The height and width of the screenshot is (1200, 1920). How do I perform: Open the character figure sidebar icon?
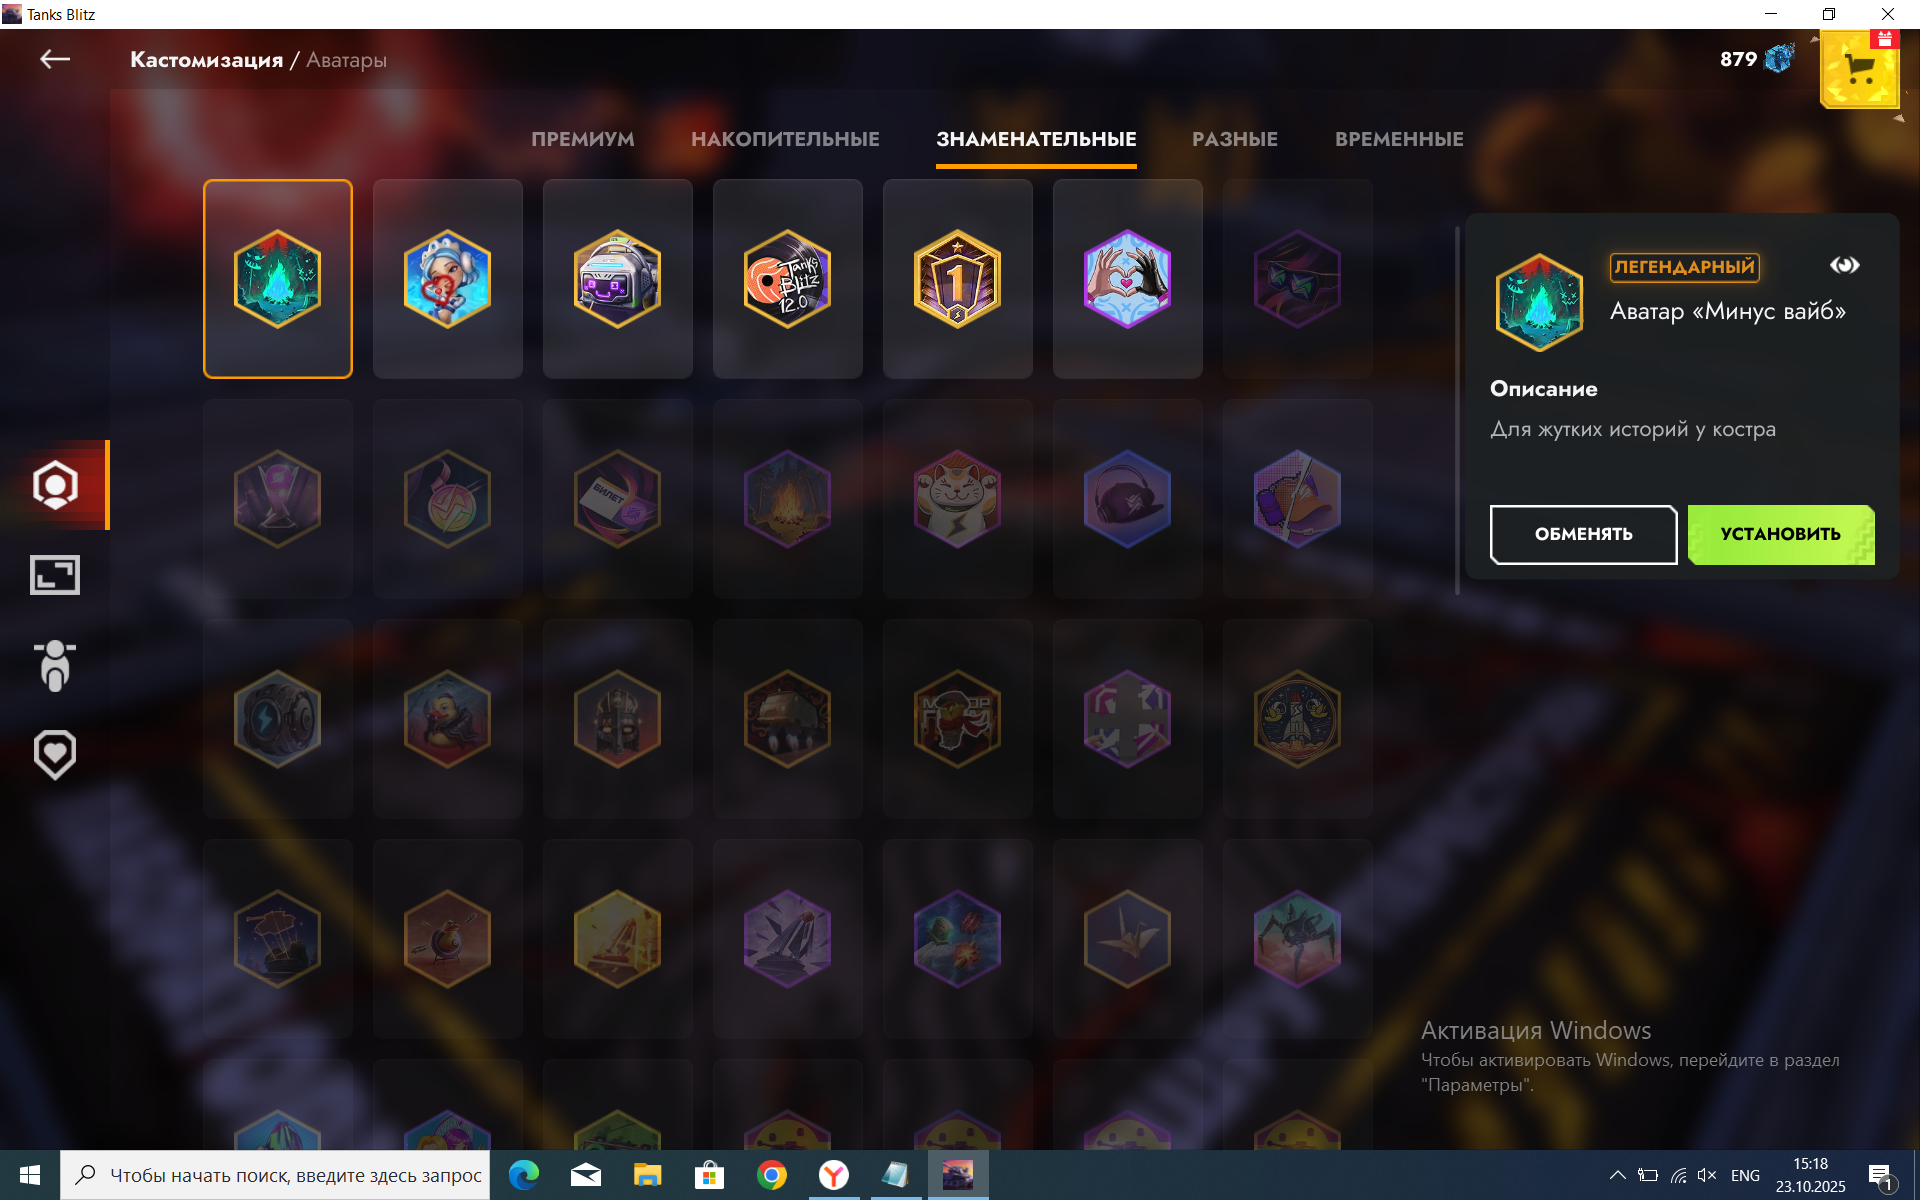point(55,665)
